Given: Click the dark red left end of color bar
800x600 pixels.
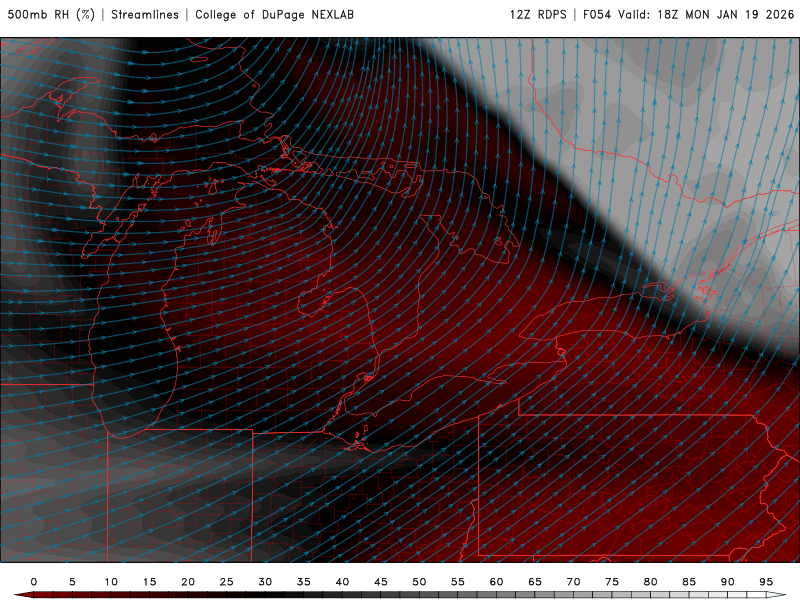Looking at the screenshot, I should pos(23,595).
